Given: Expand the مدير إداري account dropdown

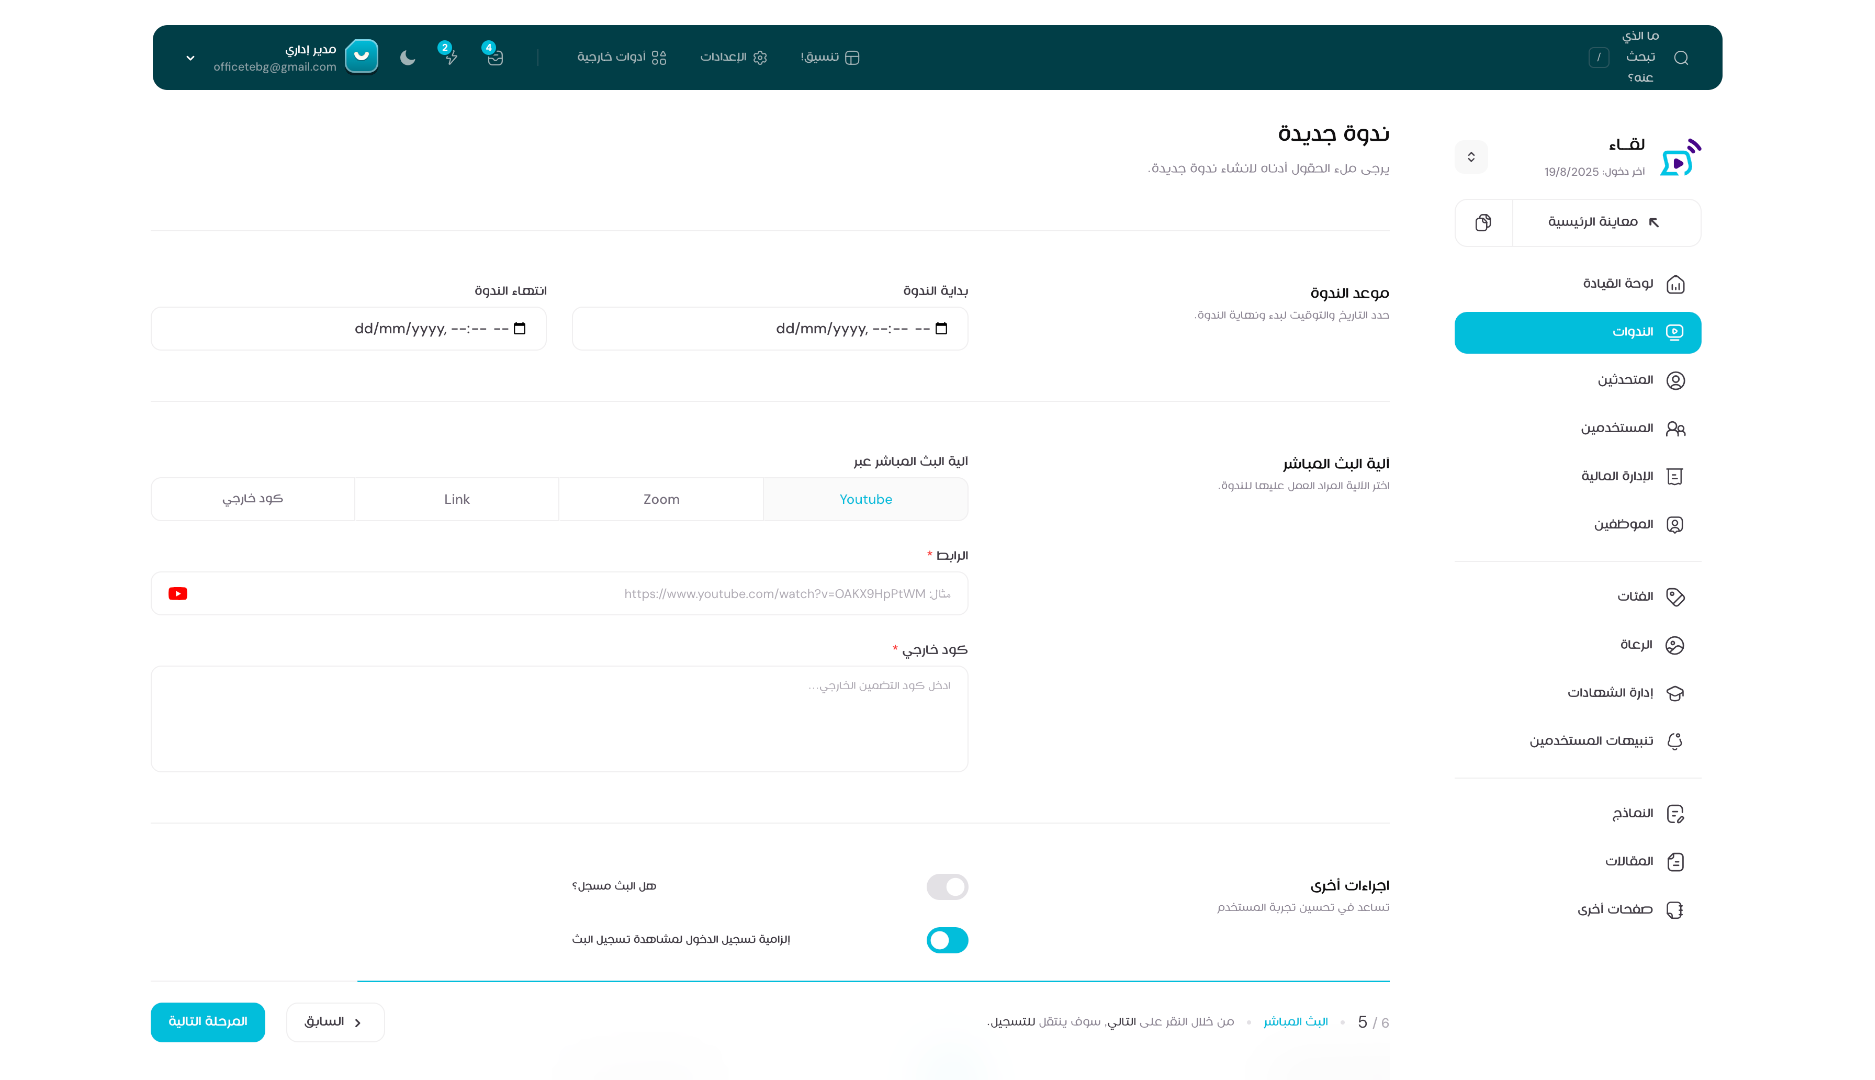Looking at the screenshot, I should pyautogui.click(x=190, y=58).
